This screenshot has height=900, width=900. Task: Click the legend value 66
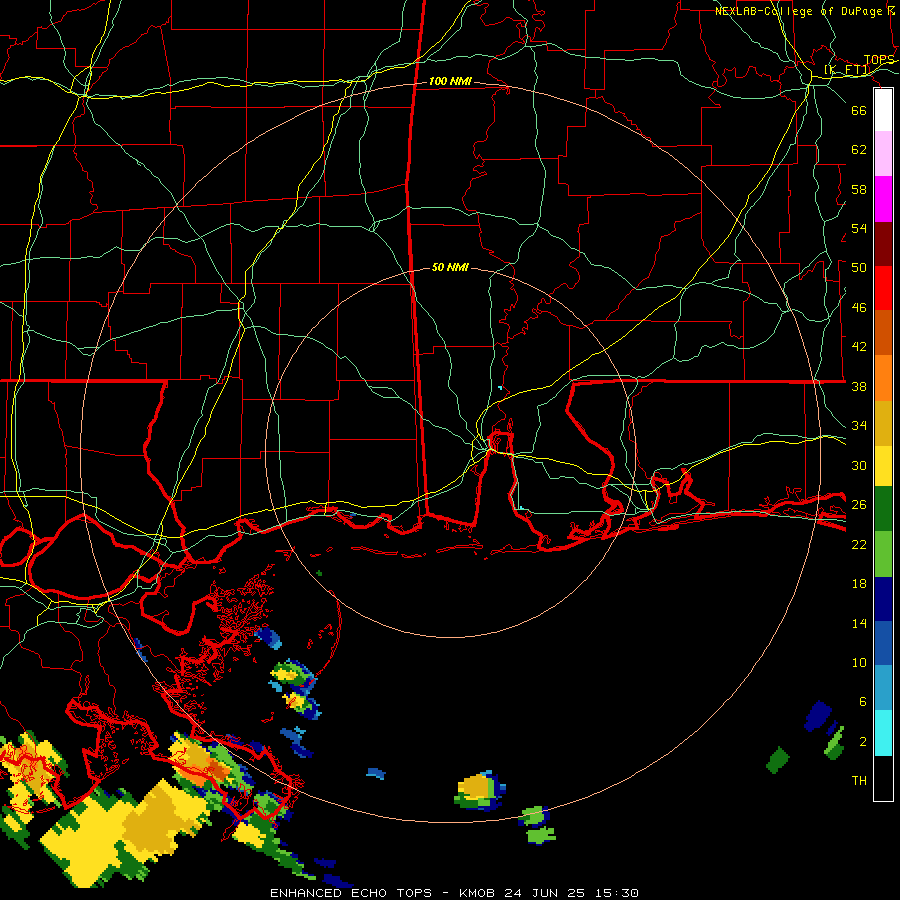(x=859, y=110)
